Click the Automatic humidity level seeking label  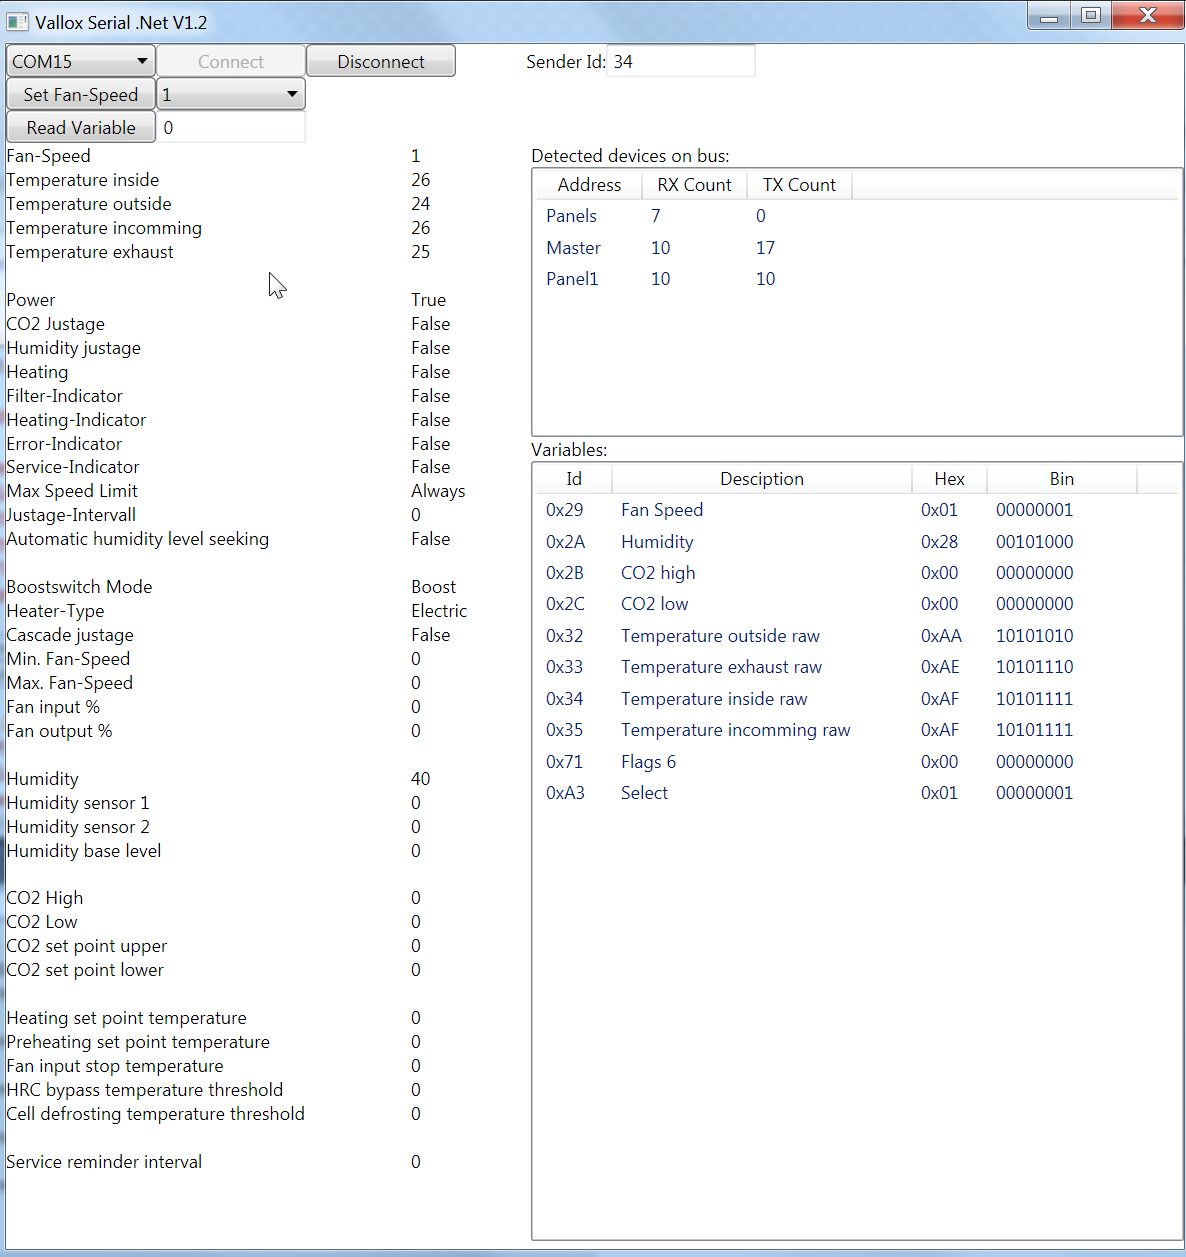point(138,539)
